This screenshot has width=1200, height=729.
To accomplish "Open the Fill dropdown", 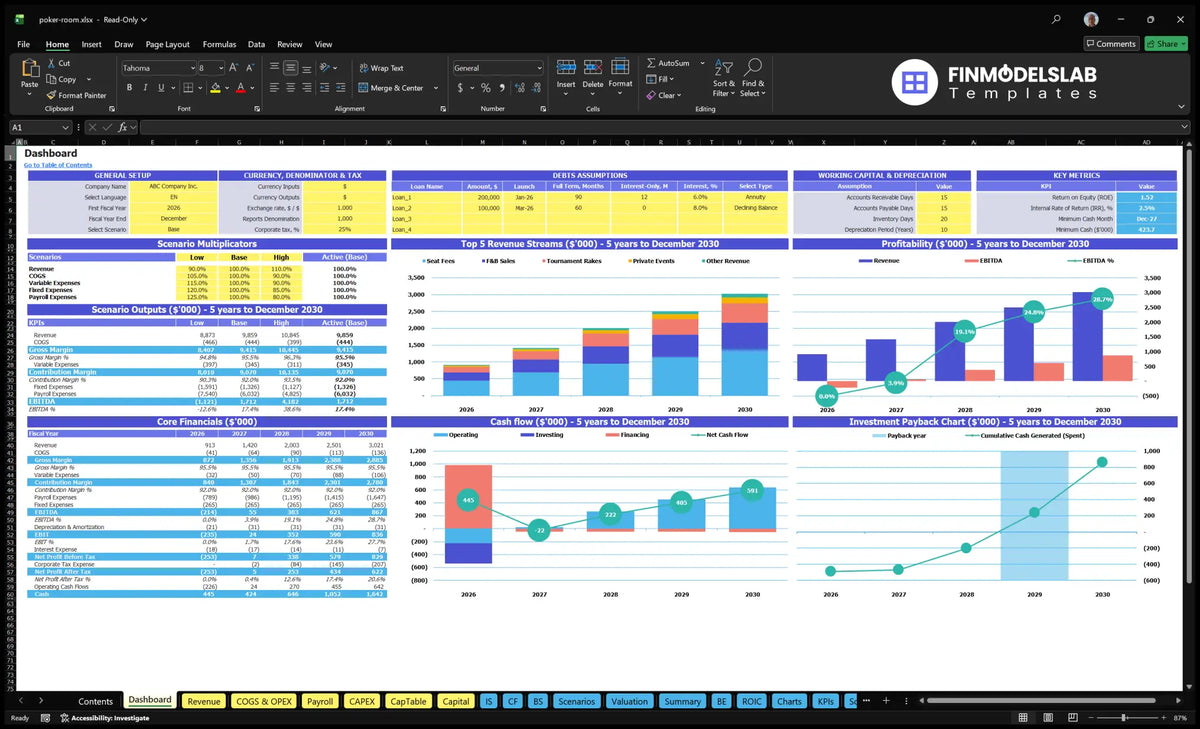I will (661, 79).
